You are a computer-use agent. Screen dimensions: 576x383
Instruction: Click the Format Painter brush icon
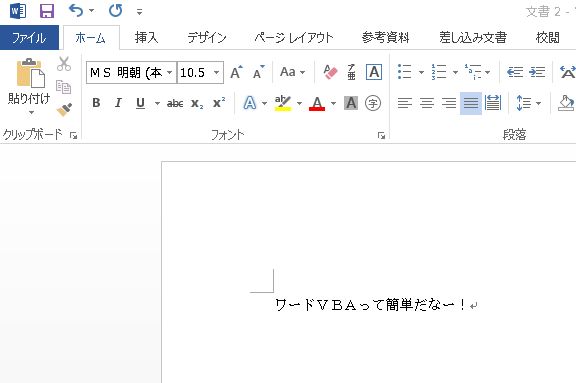pyautogui.click(x=64, y=109)
